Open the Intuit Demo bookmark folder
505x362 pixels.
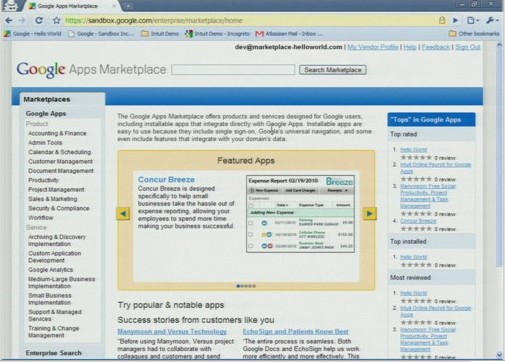[160, 34]
